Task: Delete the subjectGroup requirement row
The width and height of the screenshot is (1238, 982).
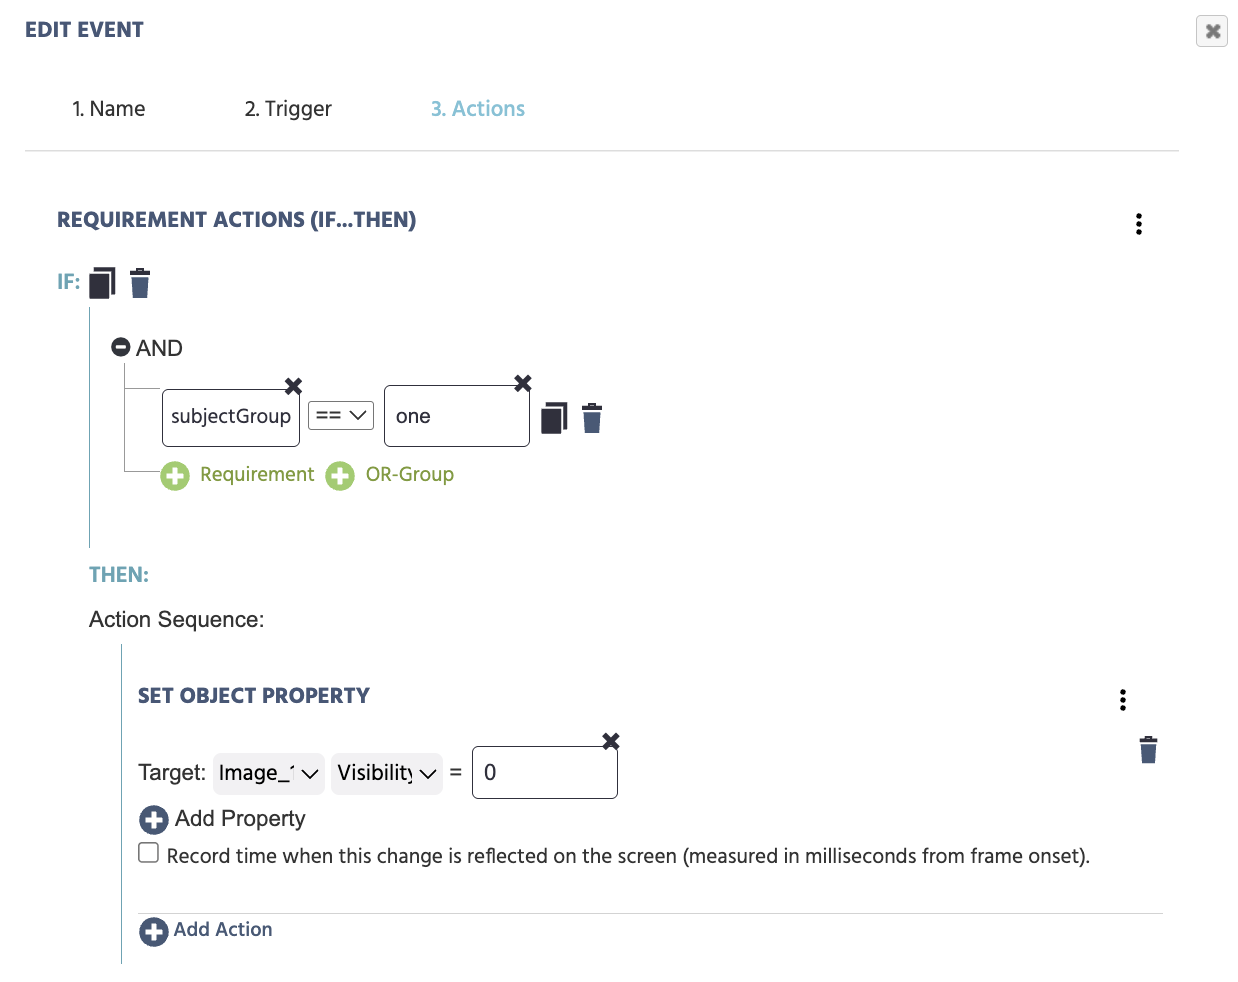Action: point(592,418)
